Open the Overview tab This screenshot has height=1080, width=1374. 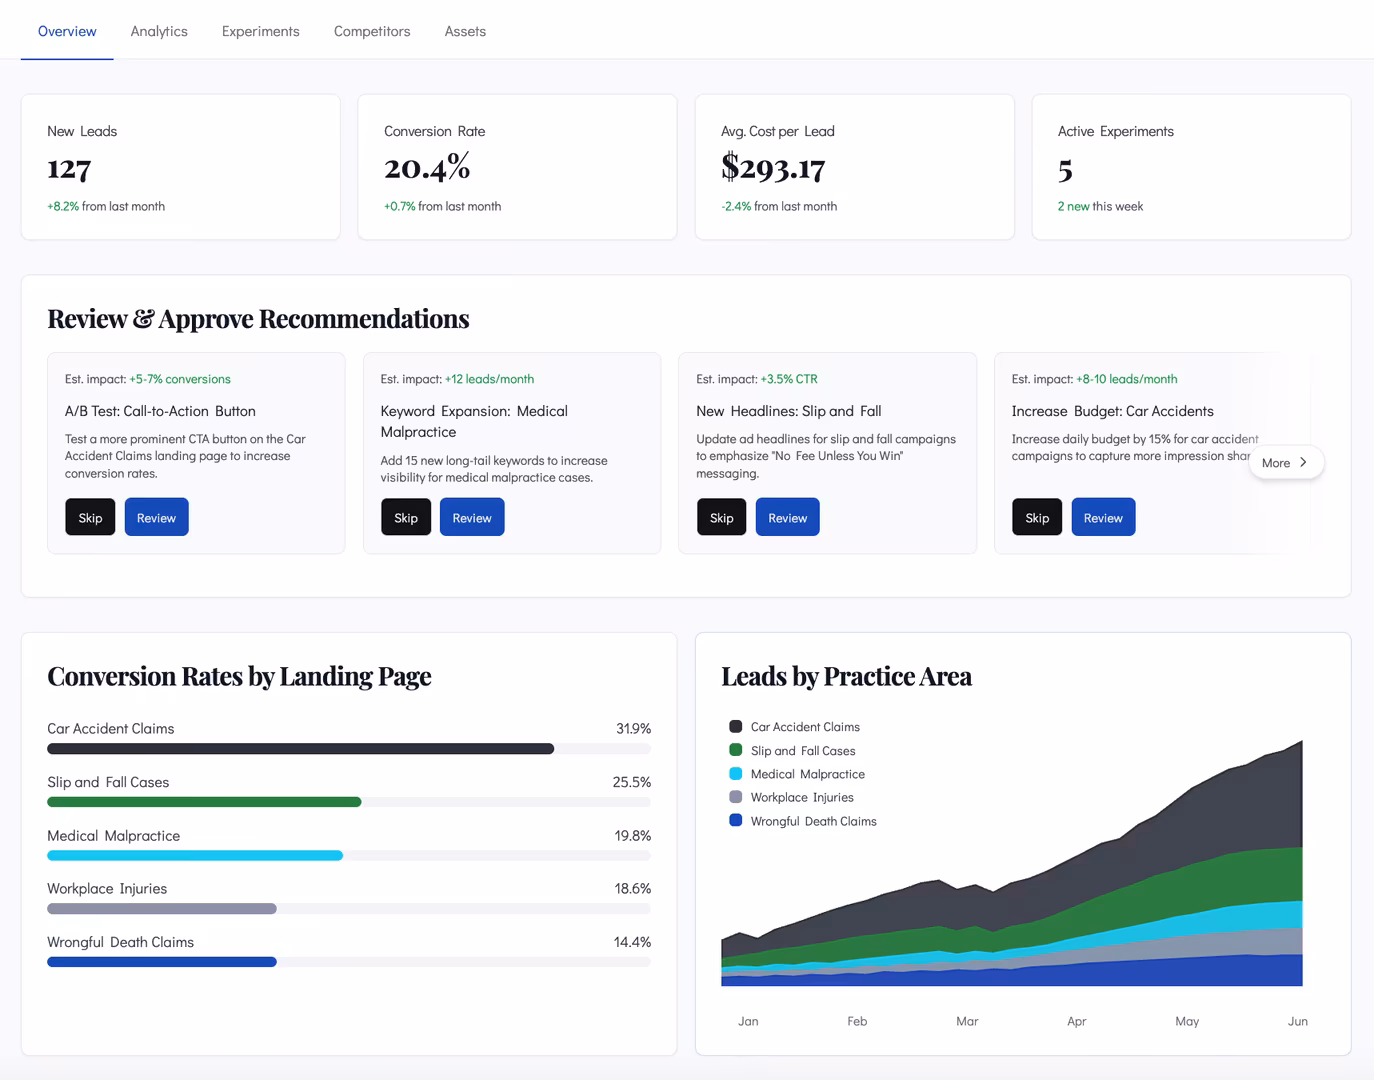click(67, 31)
